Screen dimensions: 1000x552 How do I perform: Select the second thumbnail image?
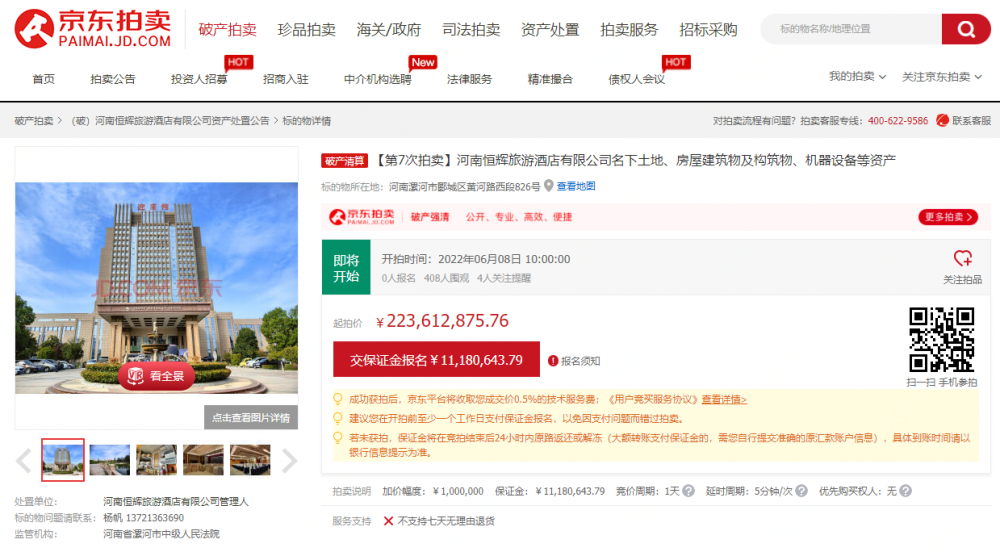110,460
